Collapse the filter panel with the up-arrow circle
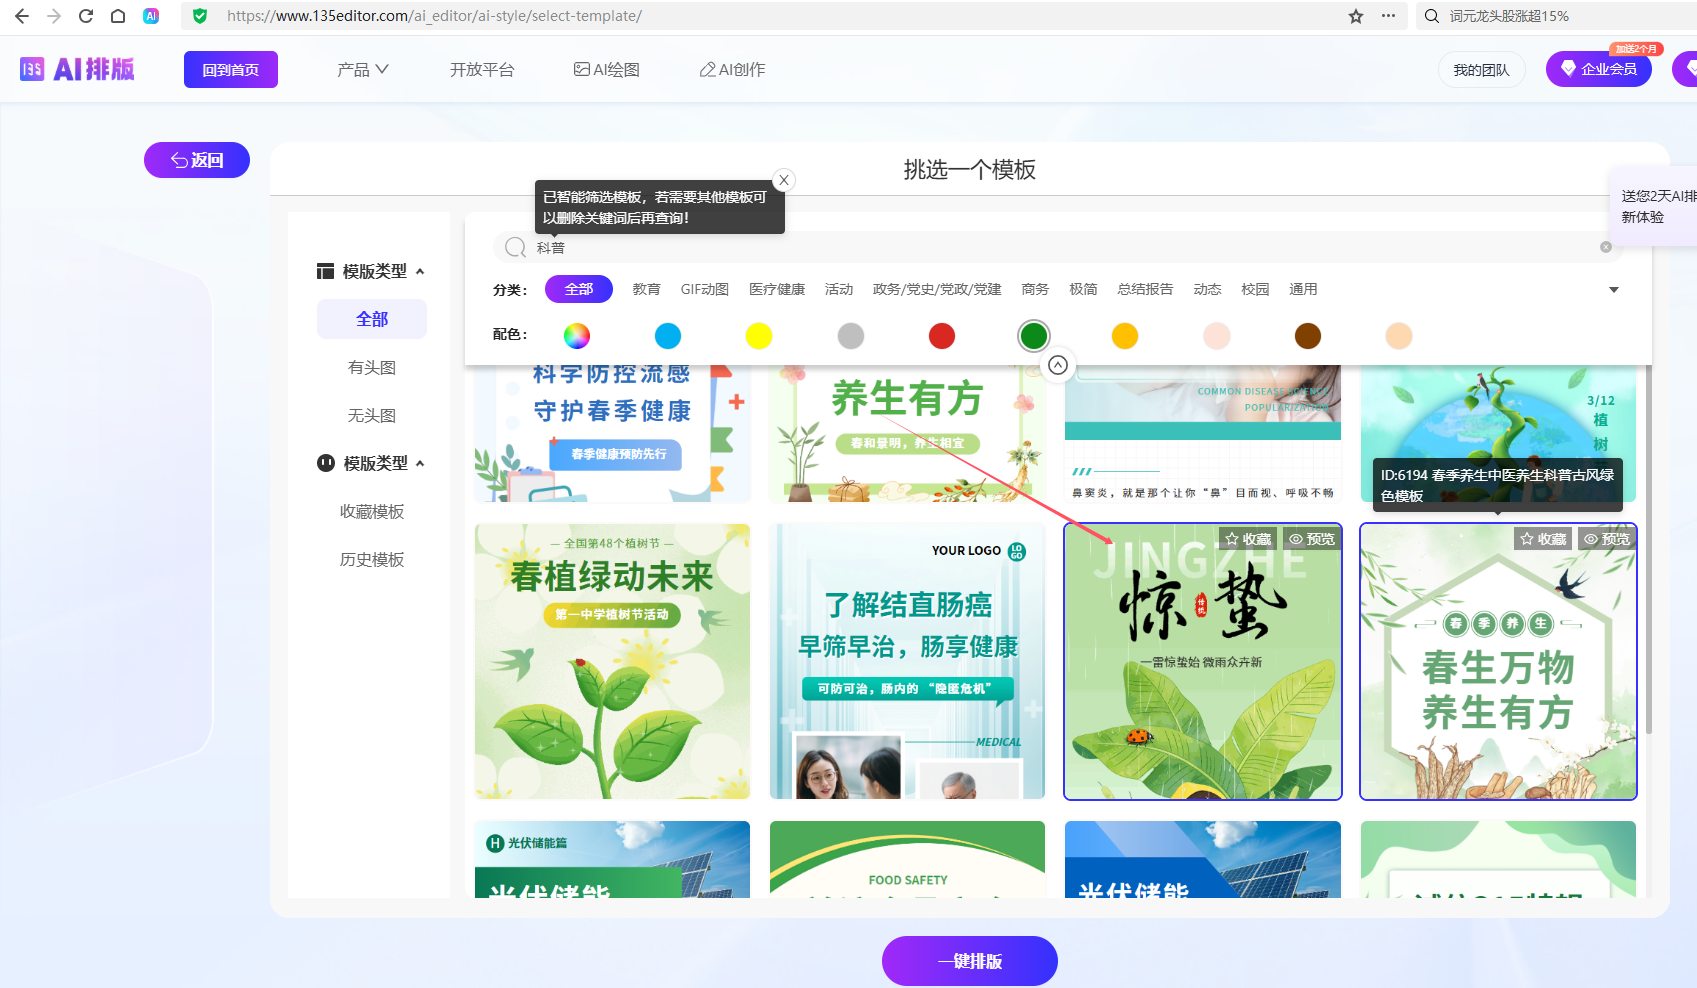Image resolution: width=1697 pixels, height=988 pixels. [x=1058, y=366]
